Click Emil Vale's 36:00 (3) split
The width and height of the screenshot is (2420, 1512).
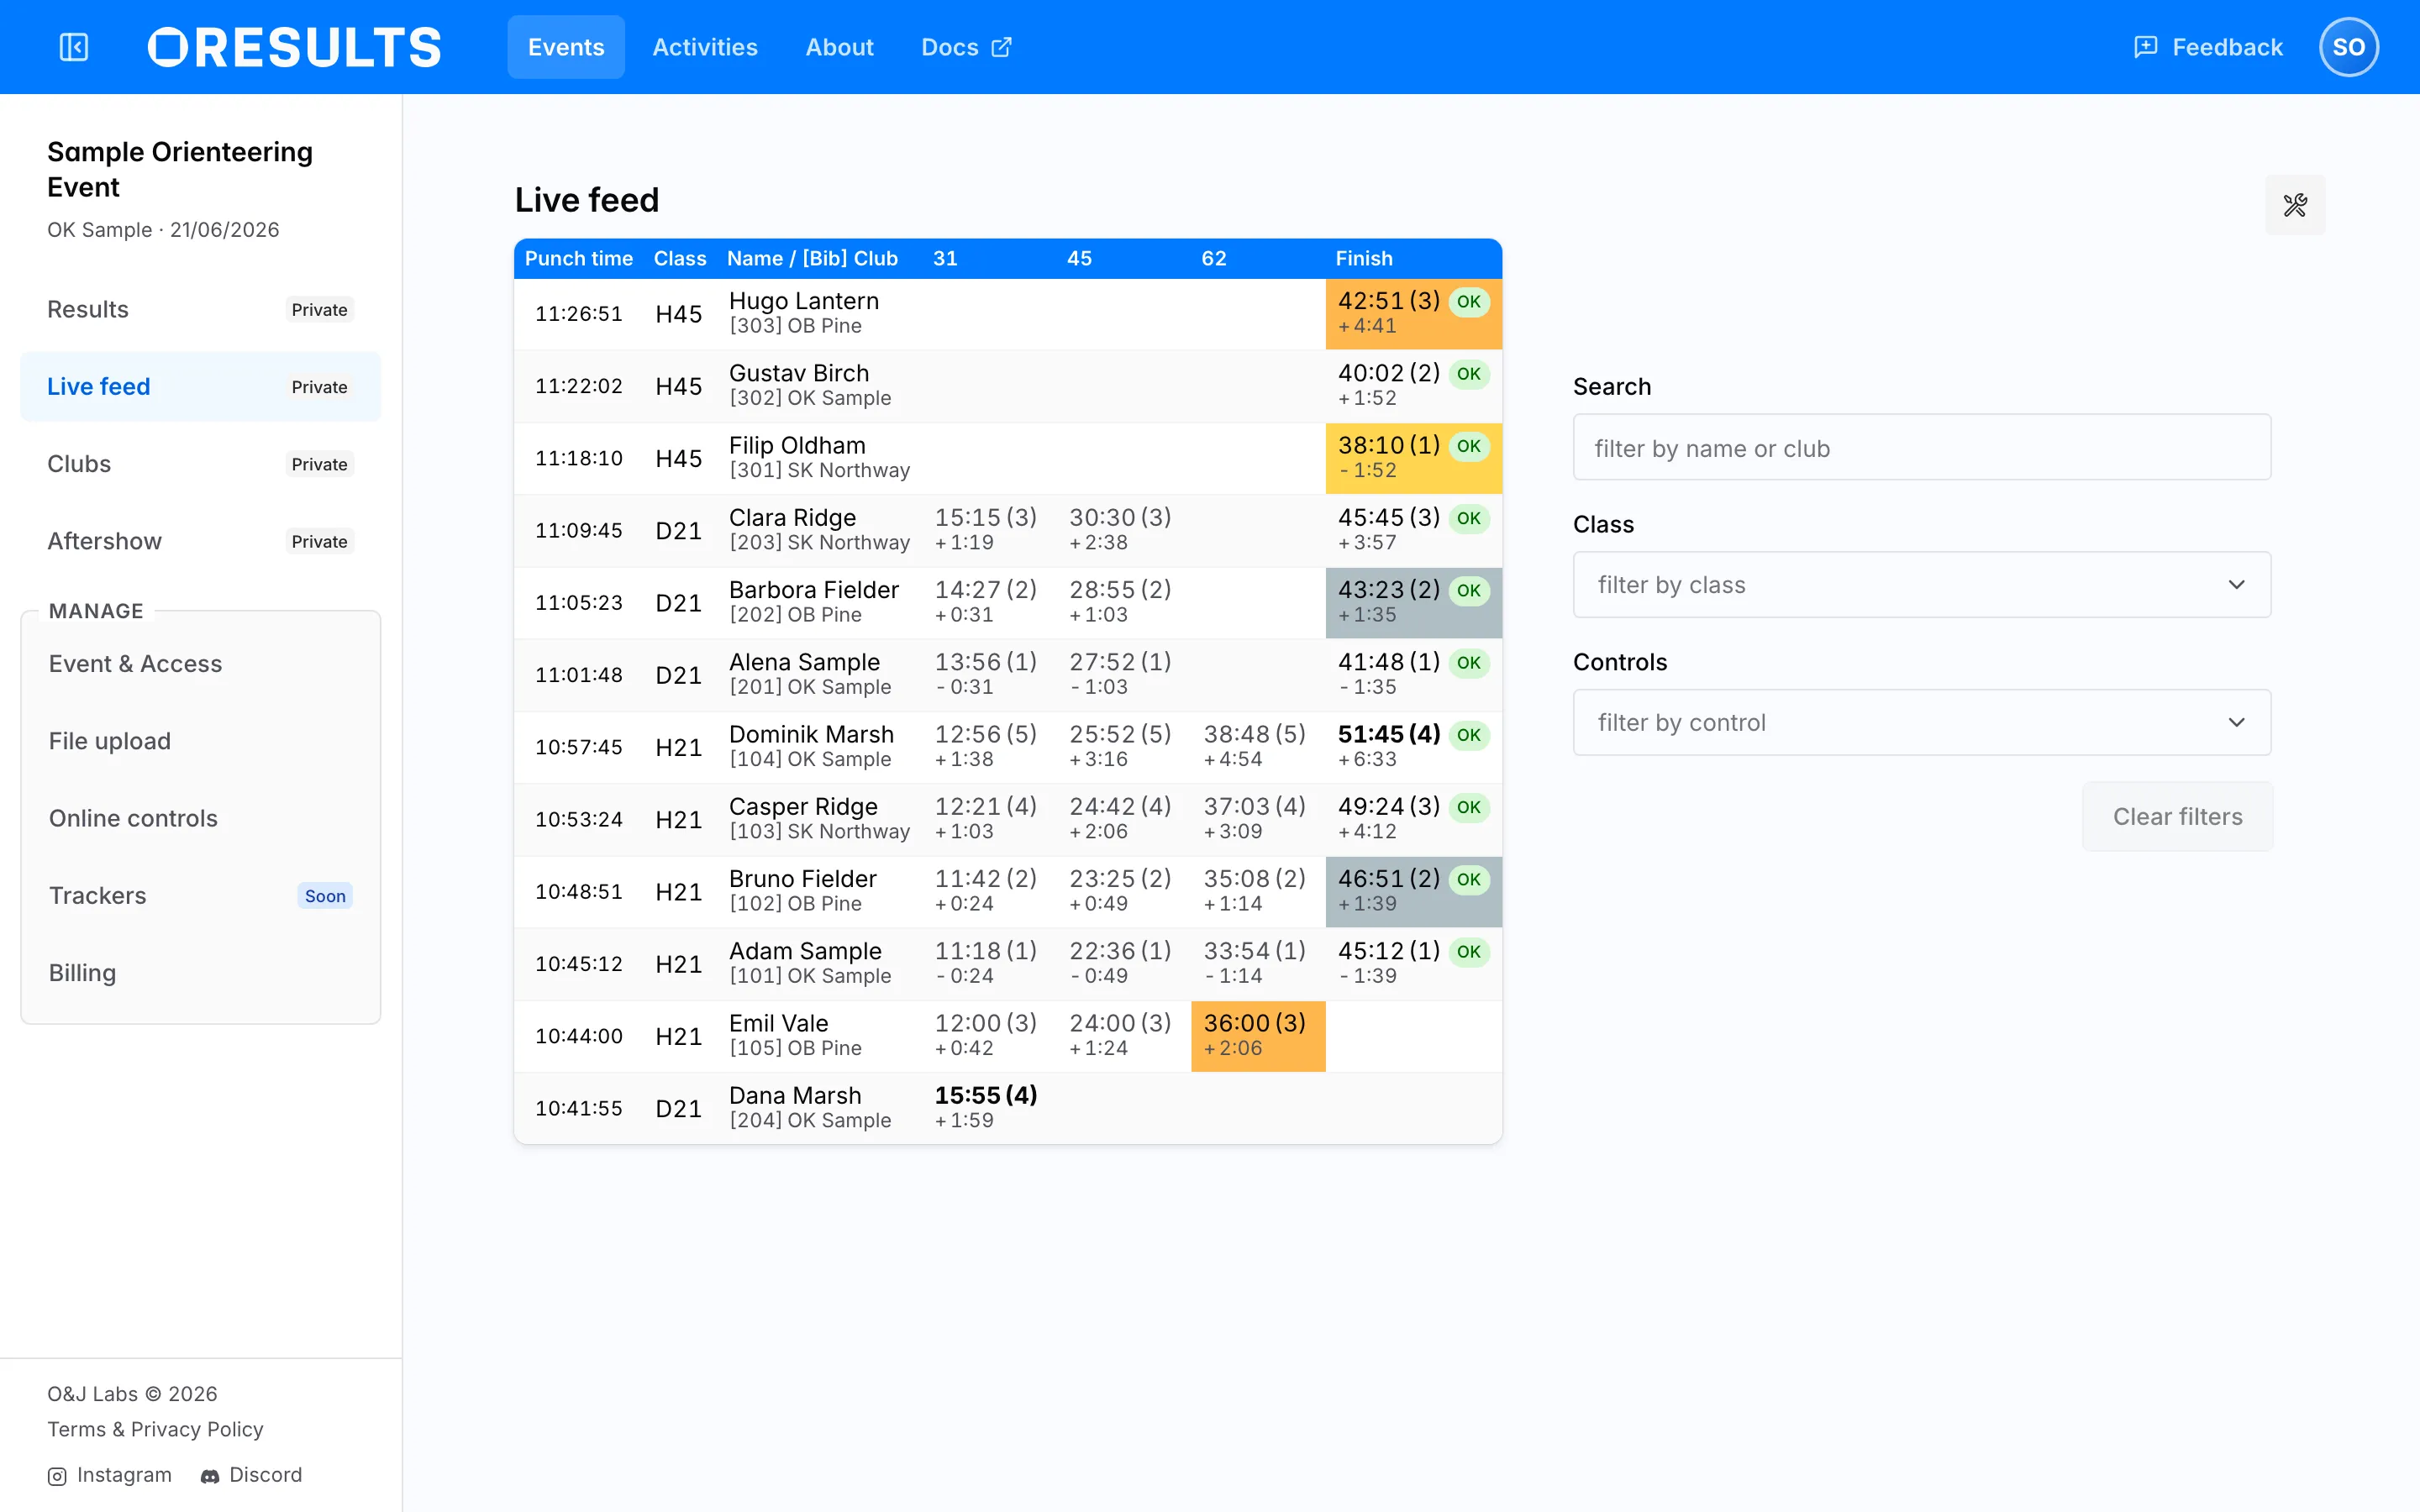point(1254,1023)
